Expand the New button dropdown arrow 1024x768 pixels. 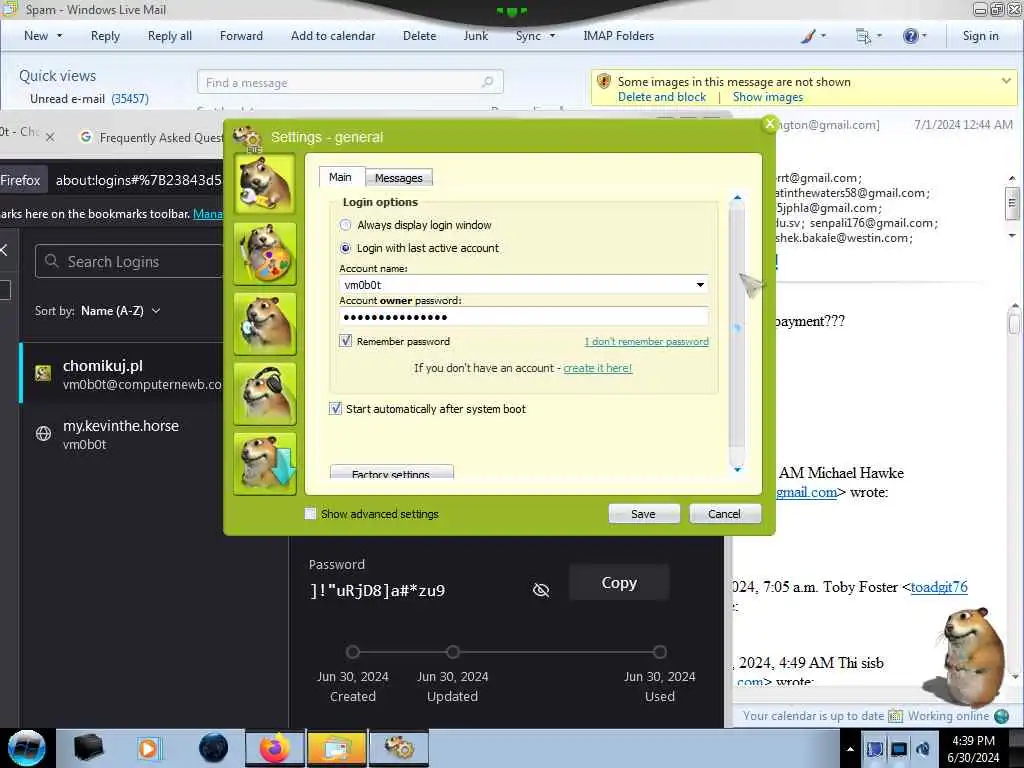pos(59,36)
